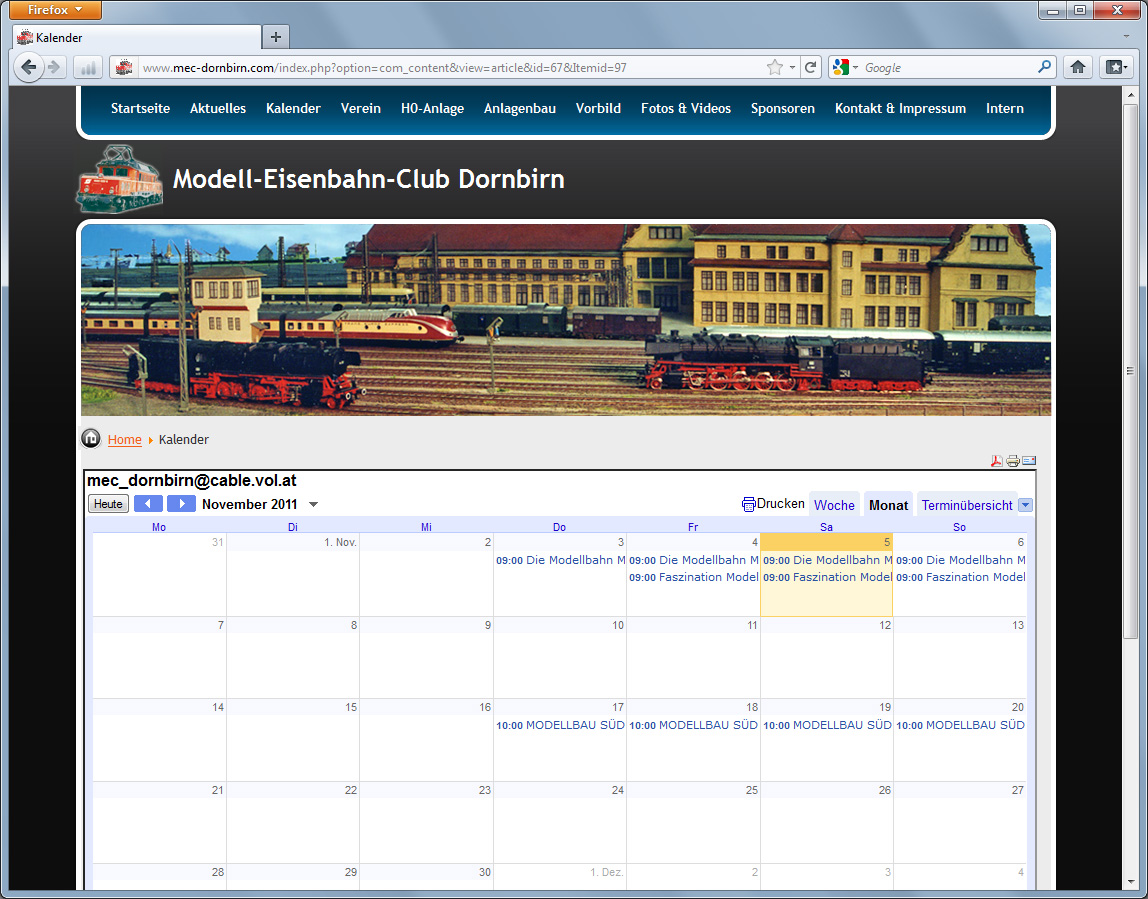Viewport: 1148px width, 899px height.
Task: Open the calendar options dropdown after Terminübersicht
Action: pos(1026,504)
